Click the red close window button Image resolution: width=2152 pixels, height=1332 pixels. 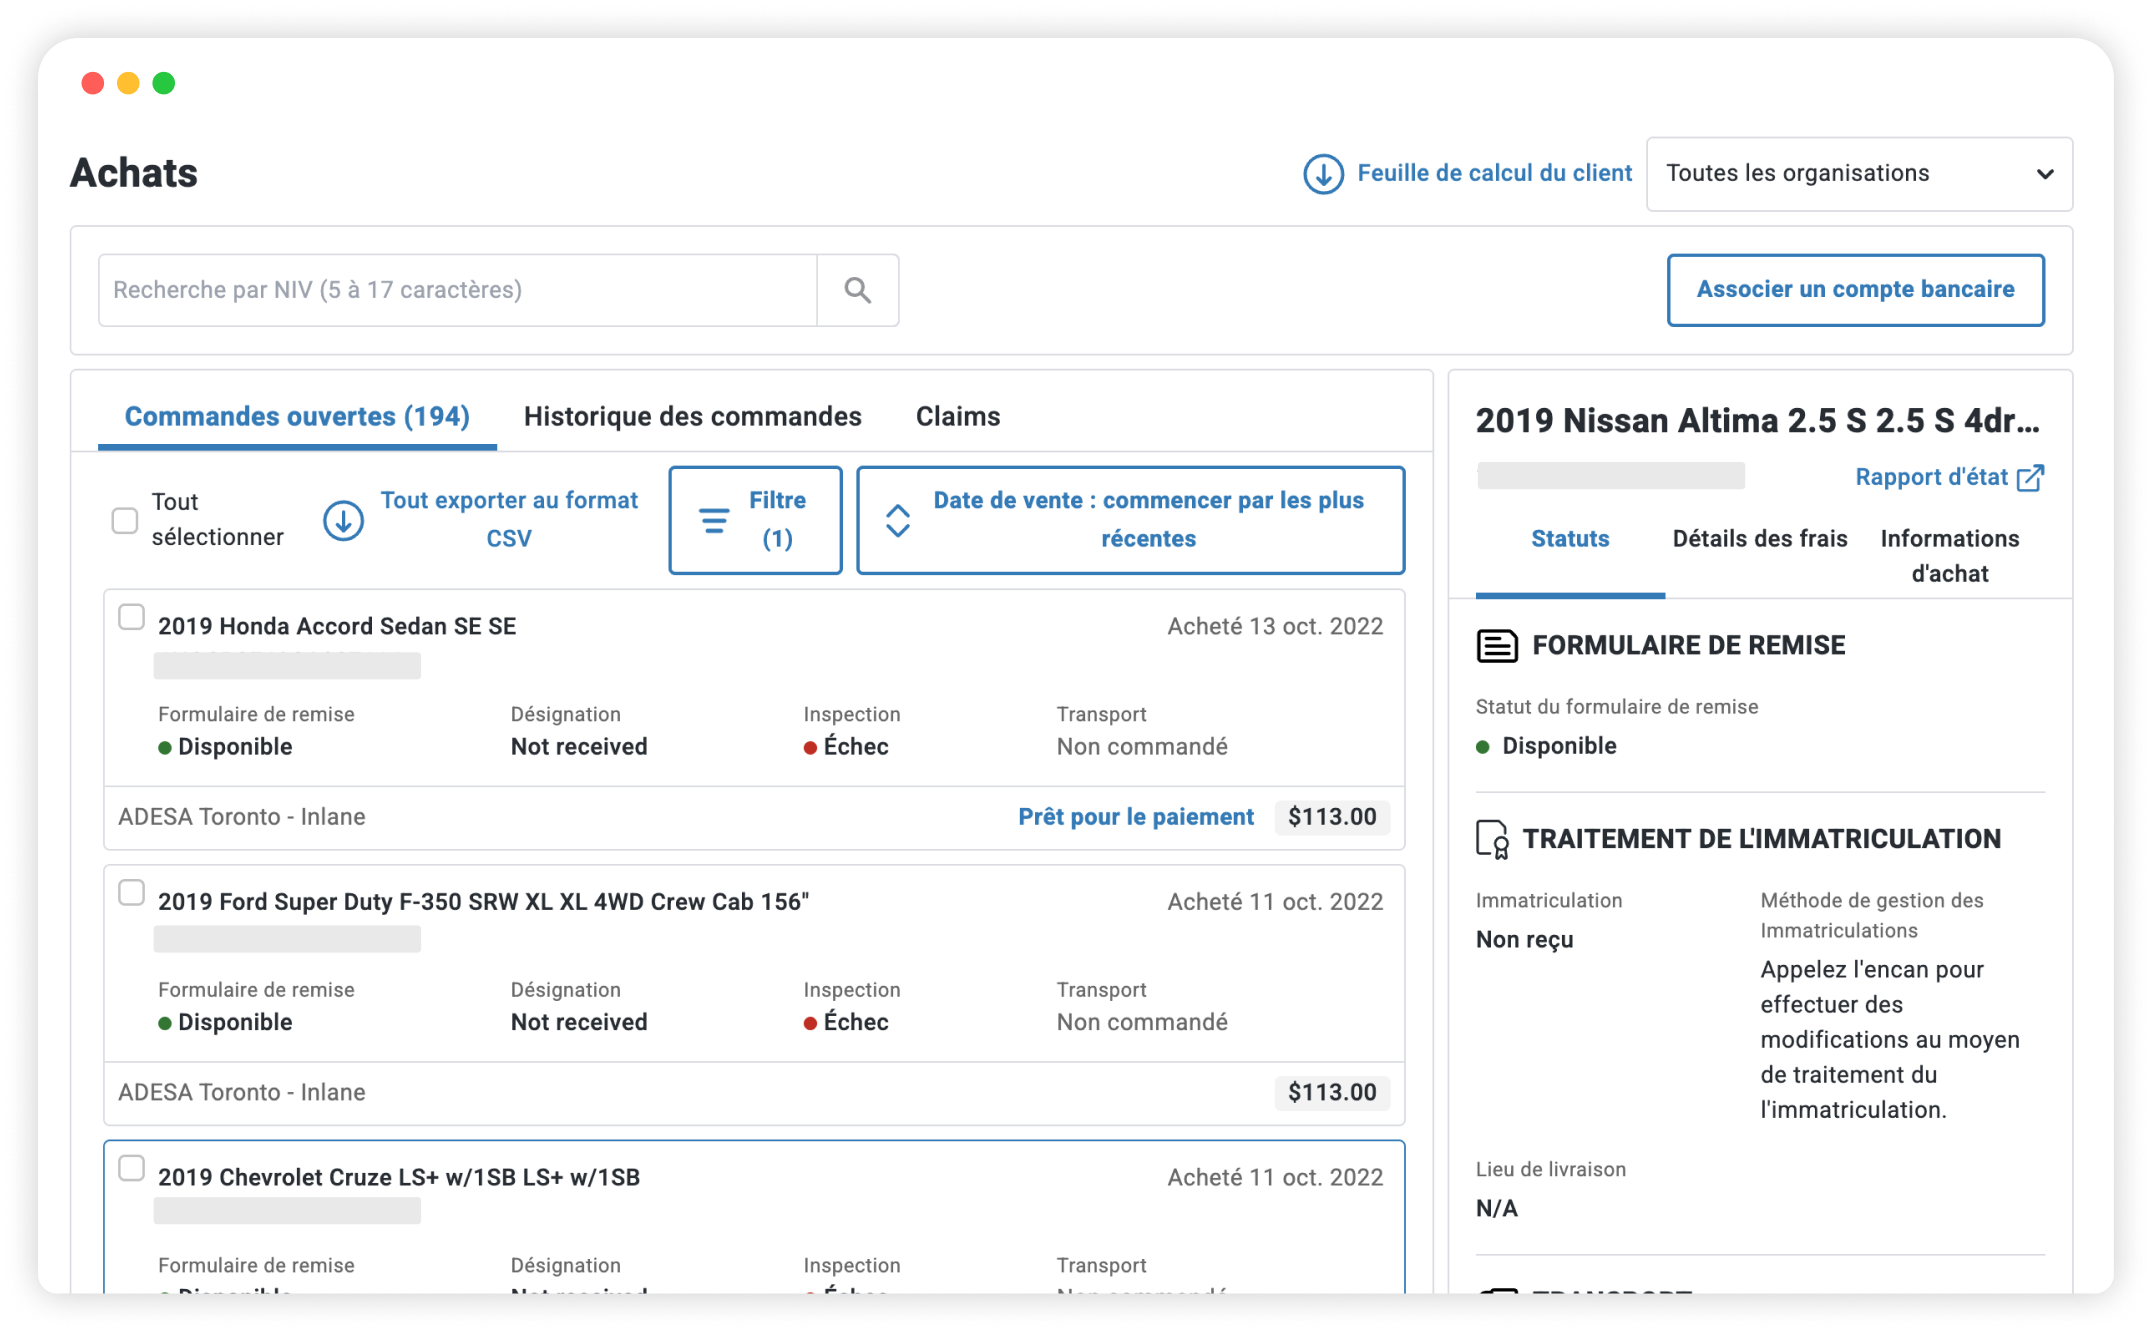click(x=93, y=83)
